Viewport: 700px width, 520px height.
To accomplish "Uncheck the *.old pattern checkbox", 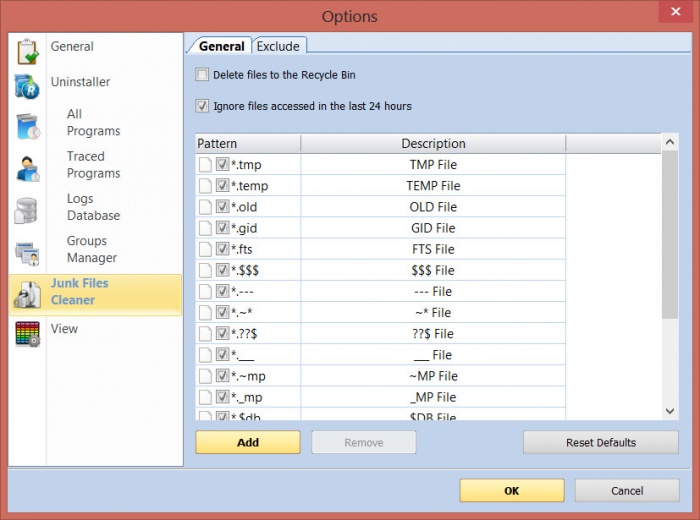I will pyautogui.click(x=223, y=207).
